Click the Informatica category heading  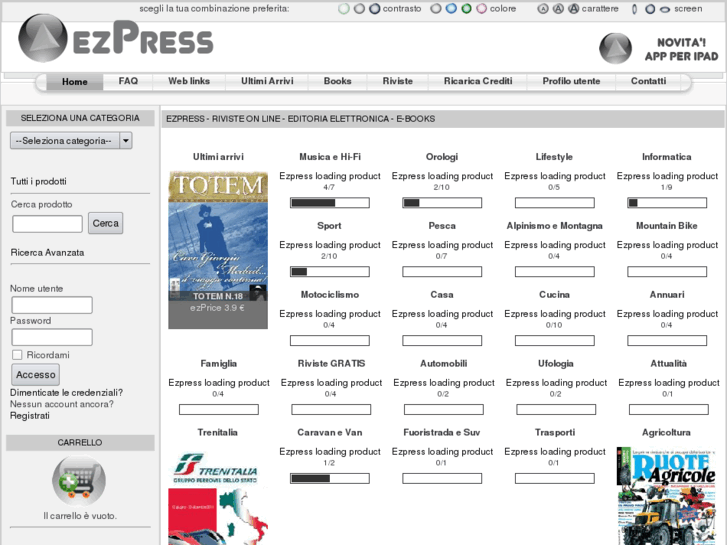666,157
